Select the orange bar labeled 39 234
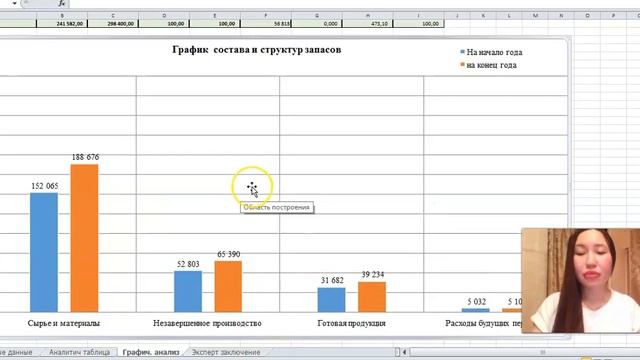The width and height of the screenshot is (640, 360). tap(372, 297)
